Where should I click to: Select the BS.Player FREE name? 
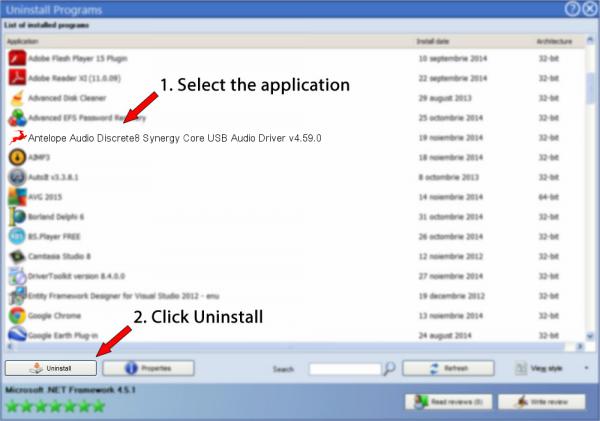(x=54, y=237)
